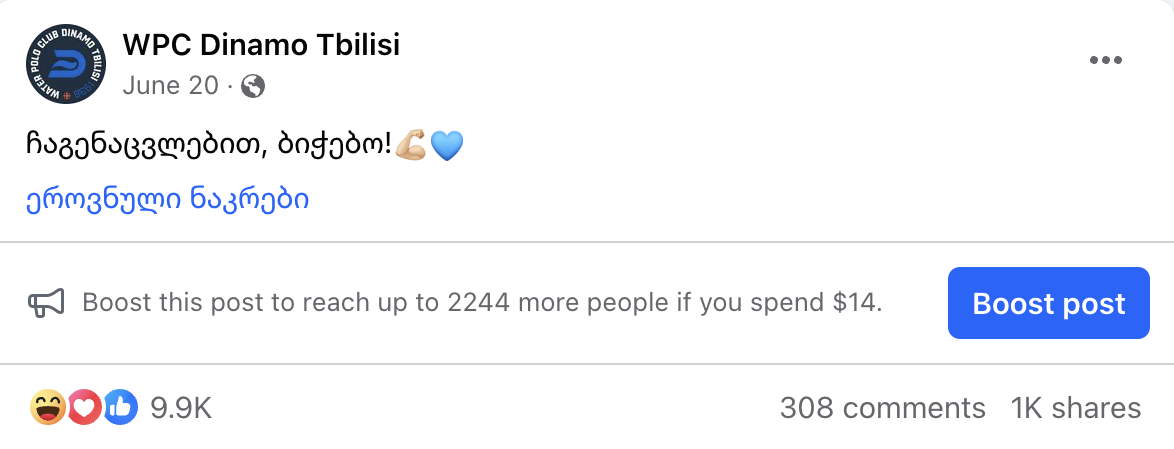
Task: Click the globe public audience icon
Action: tap(253, 87)
